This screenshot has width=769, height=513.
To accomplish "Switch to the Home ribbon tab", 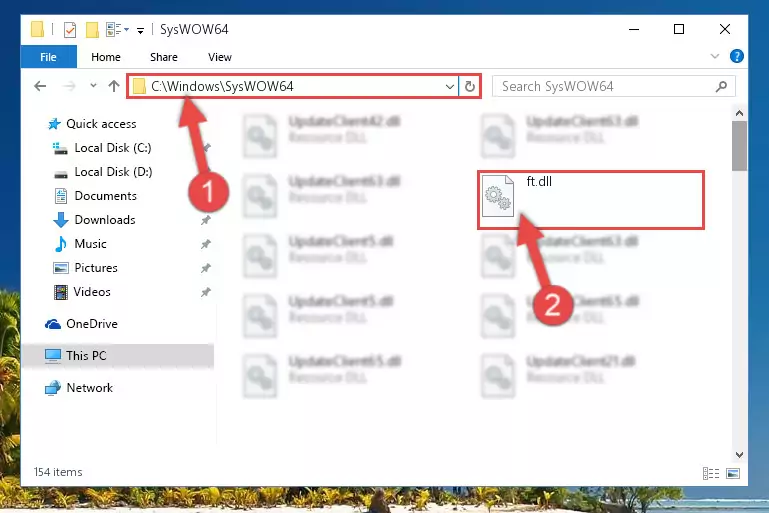I will click(x=105, y=57).
